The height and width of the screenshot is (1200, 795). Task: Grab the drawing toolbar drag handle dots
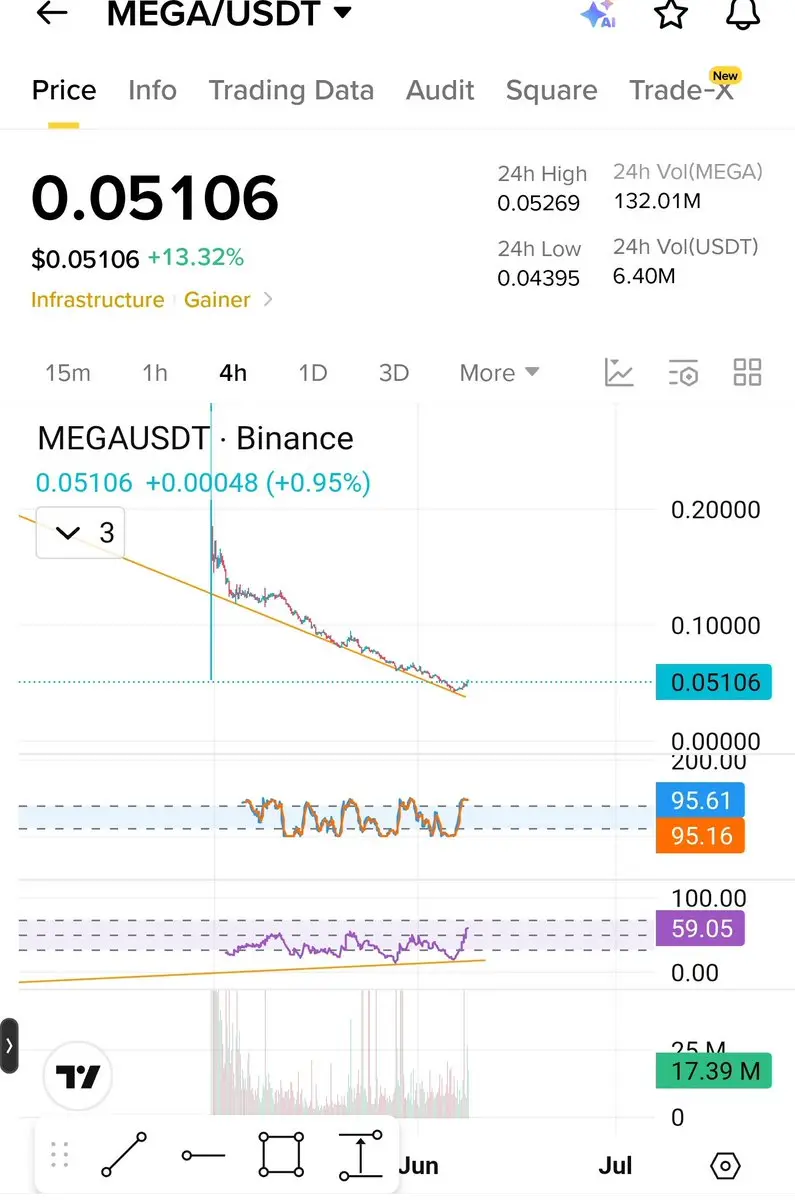59,1156
